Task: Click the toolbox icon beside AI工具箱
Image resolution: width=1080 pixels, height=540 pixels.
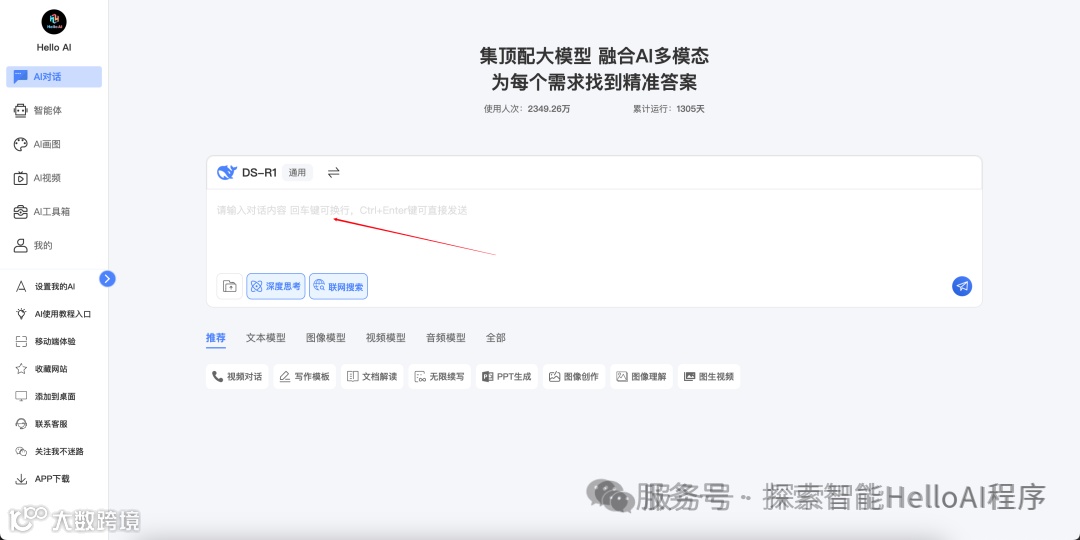Action: [x=21, y=211]
